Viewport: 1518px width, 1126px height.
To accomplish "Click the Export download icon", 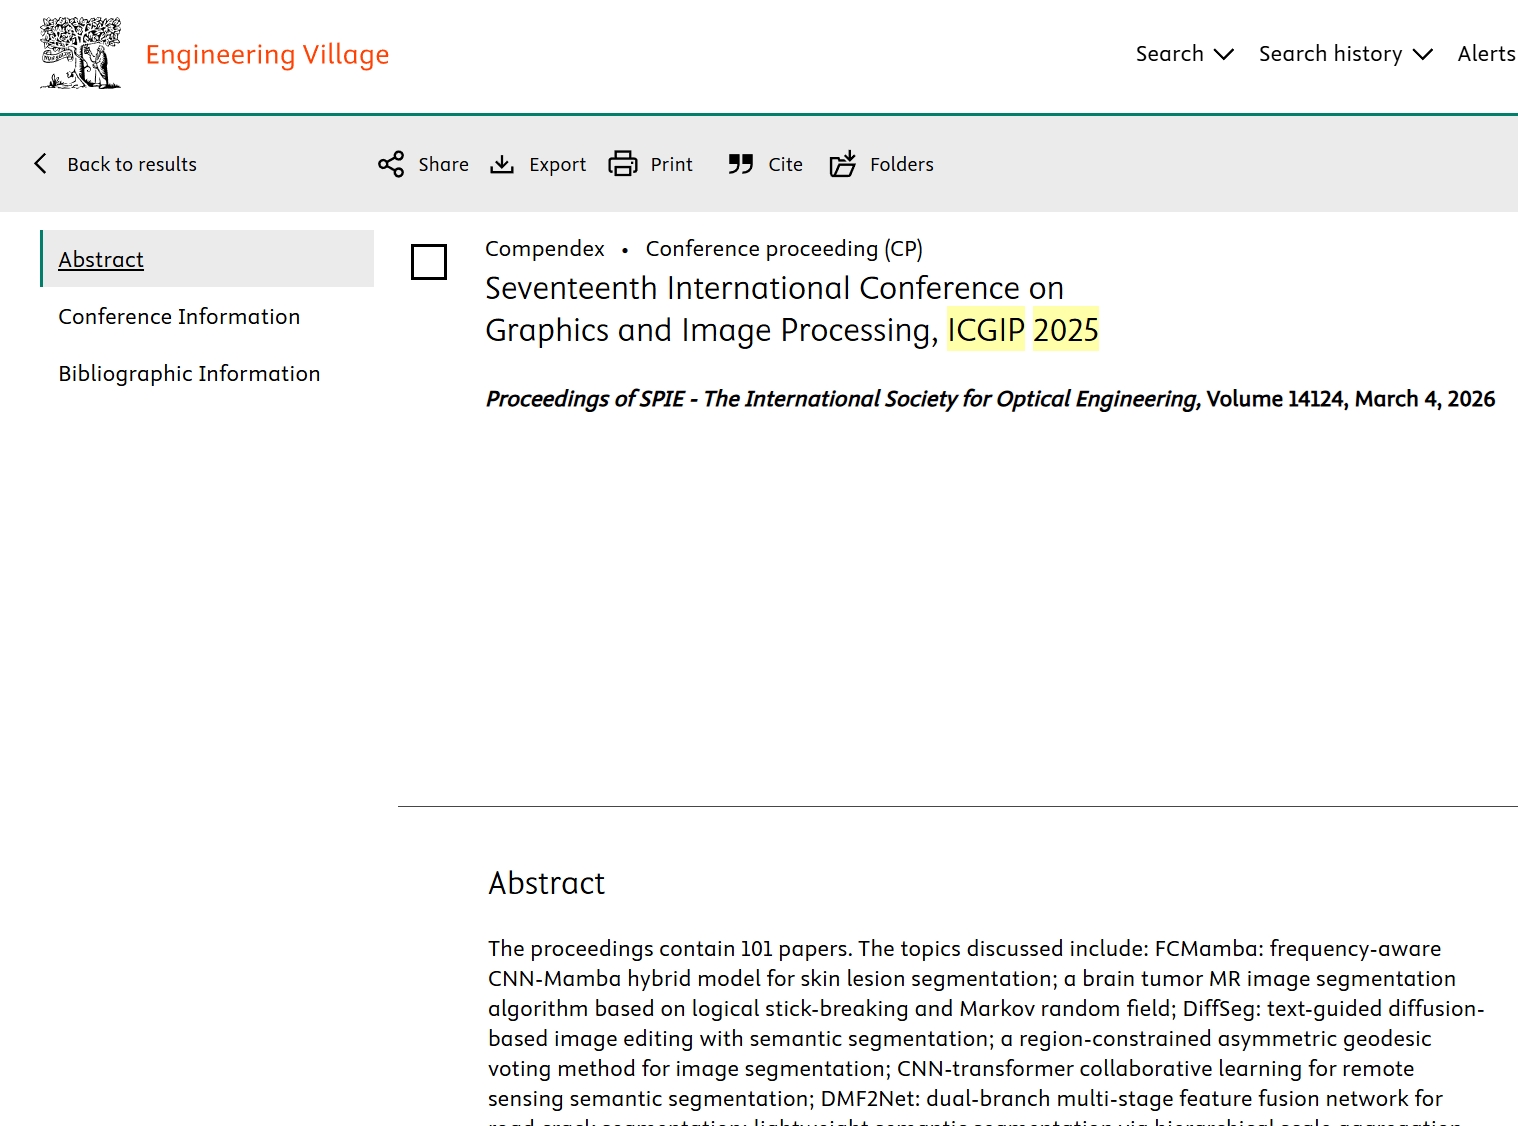I will tap(502, 164).
